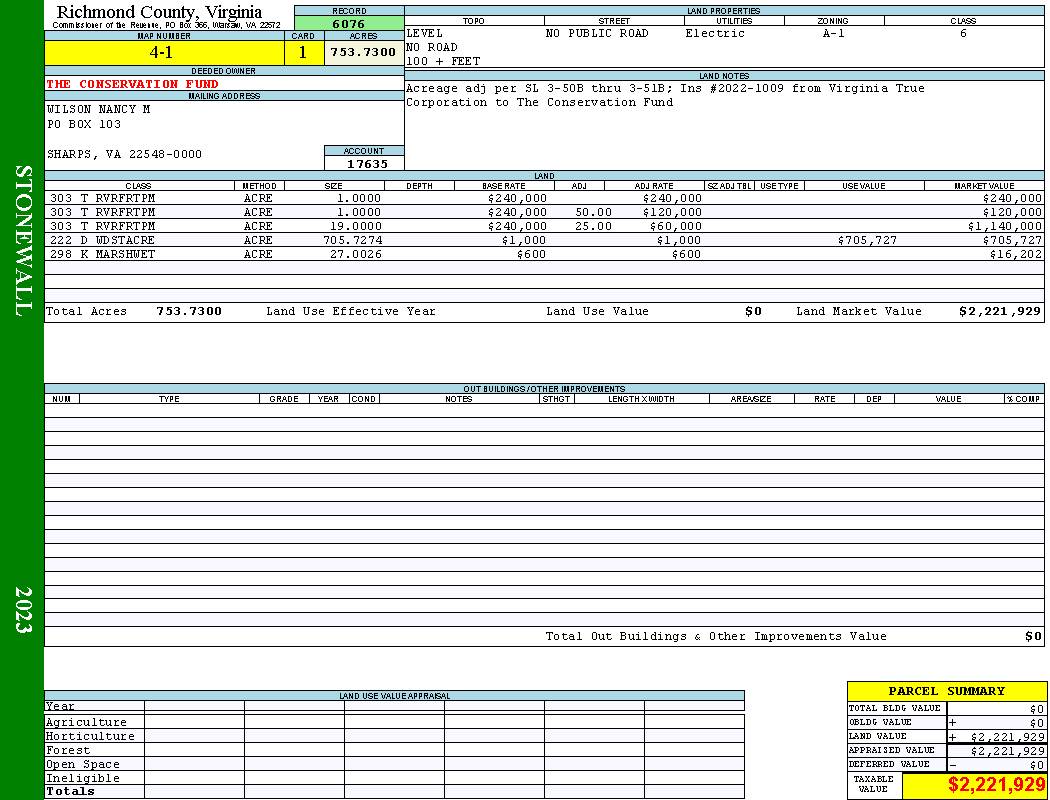1050x800 pixels.
Task: Click Land Use Value $0
Action: click(753, 311)
